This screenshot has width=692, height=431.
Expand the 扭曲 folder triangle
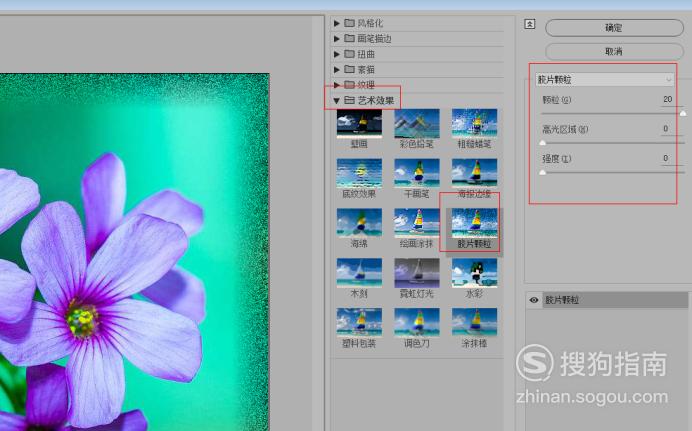[337, 54]
